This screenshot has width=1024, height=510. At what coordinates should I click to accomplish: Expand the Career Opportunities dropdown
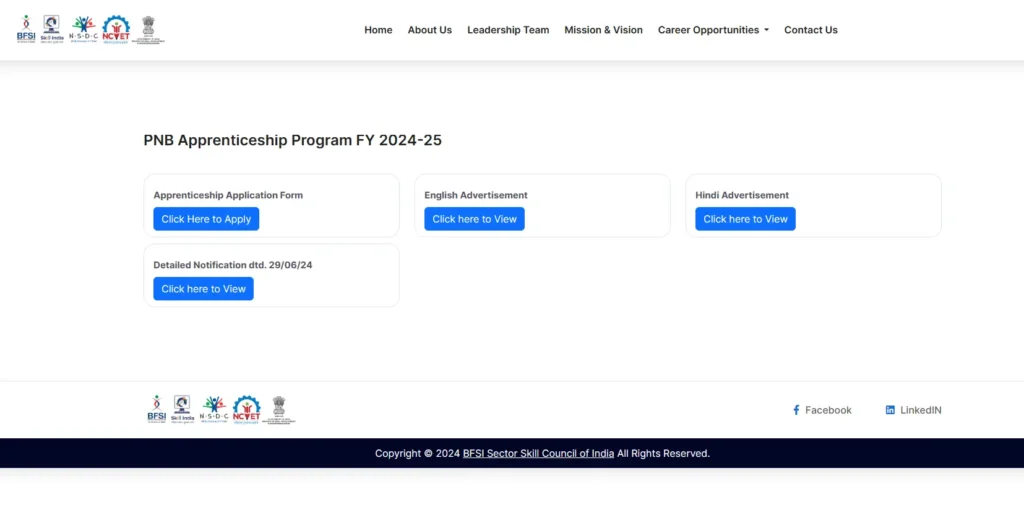tap(713, 30)
